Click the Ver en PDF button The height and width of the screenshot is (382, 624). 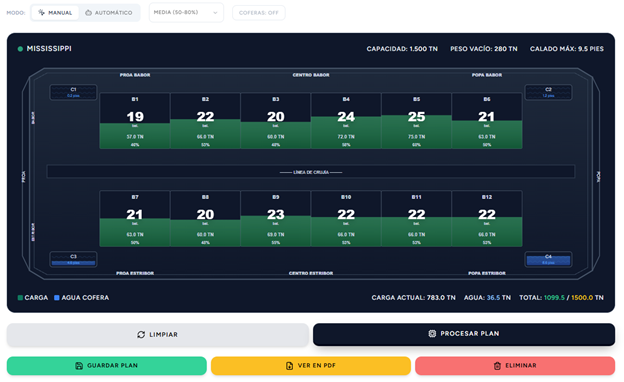(311, 366)
